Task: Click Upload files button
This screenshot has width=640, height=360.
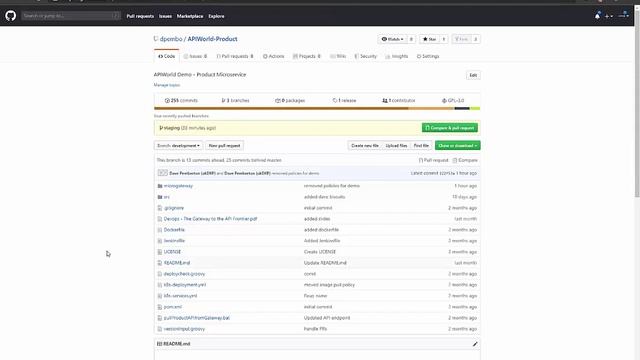Action: (396, 146)
